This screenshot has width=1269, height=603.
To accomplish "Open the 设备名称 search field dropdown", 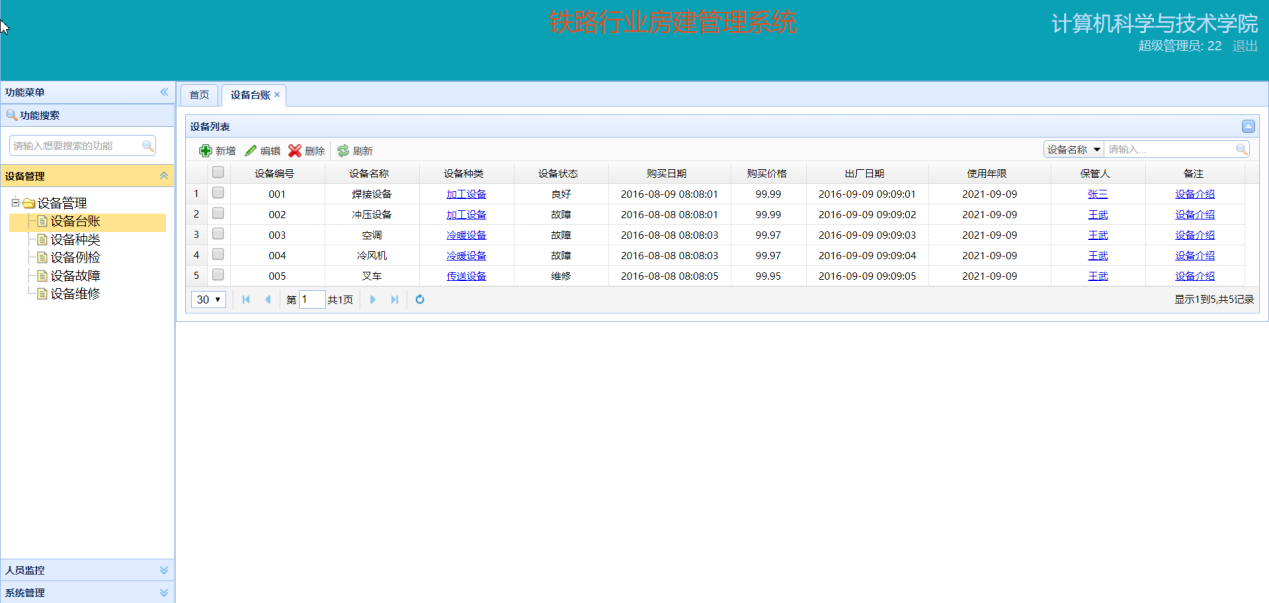I will click(1097, 149).
